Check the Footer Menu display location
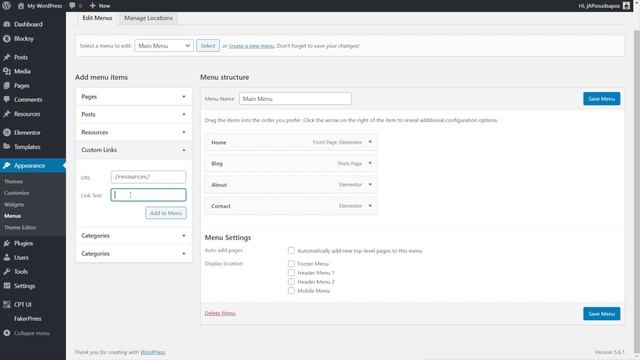This screenshot has width=640, height=360. 291,264
